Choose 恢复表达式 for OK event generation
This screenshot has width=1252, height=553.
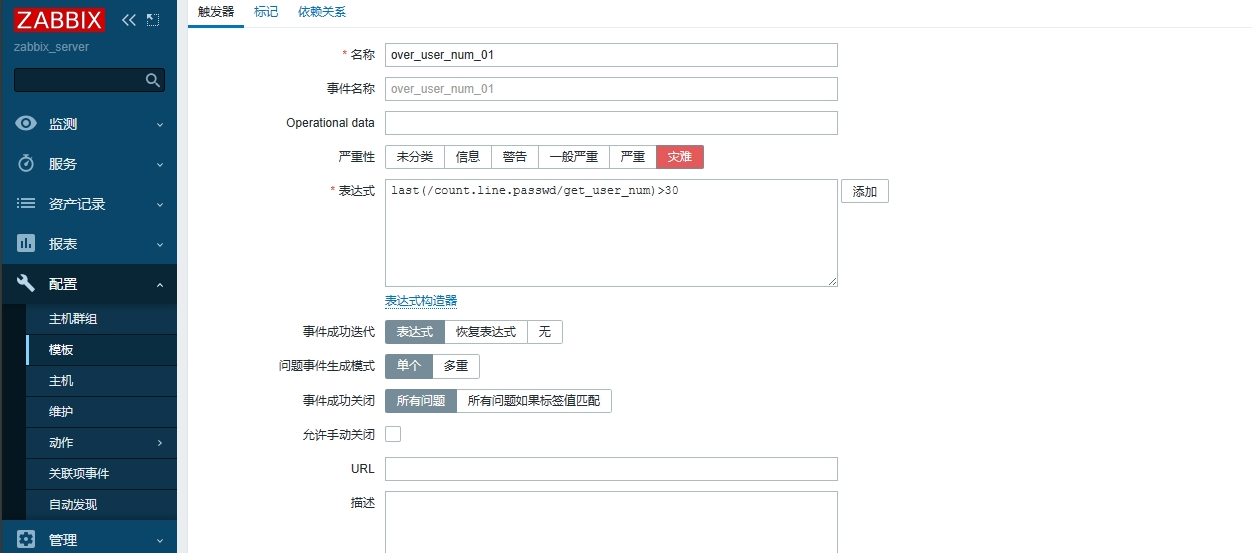coord(485,332)
